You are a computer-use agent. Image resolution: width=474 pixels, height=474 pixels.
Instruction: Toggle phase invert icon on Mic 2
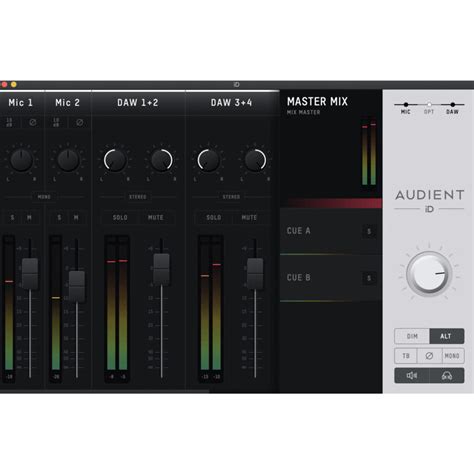pyautogui.click(x=79, y=122)
